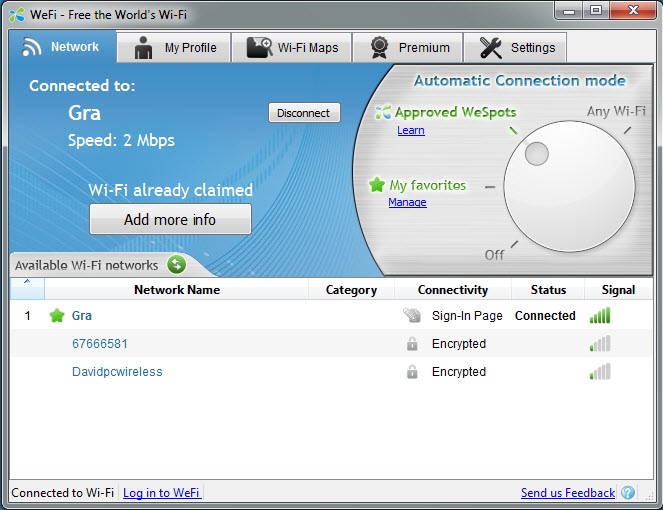663x510 pixels.
Task: Click the signal bars for Davidpcwireless
Action: click(600, 372)
